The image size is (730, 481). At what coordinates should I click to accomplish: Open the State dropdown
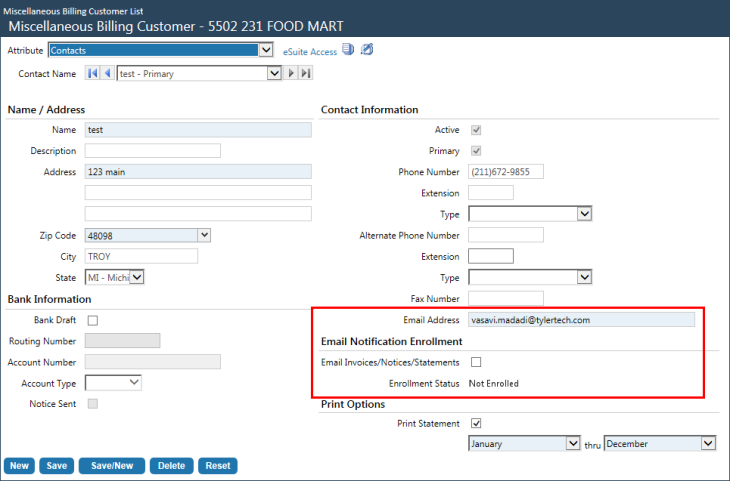tap(137, 277)
